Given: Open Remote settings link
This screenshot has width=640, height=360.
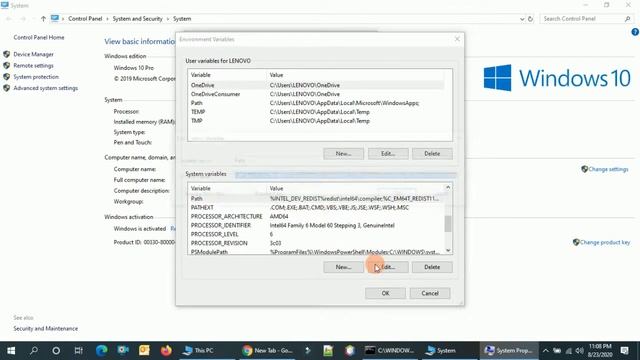Looking at the screenshot, I should [x=33, y=65].
